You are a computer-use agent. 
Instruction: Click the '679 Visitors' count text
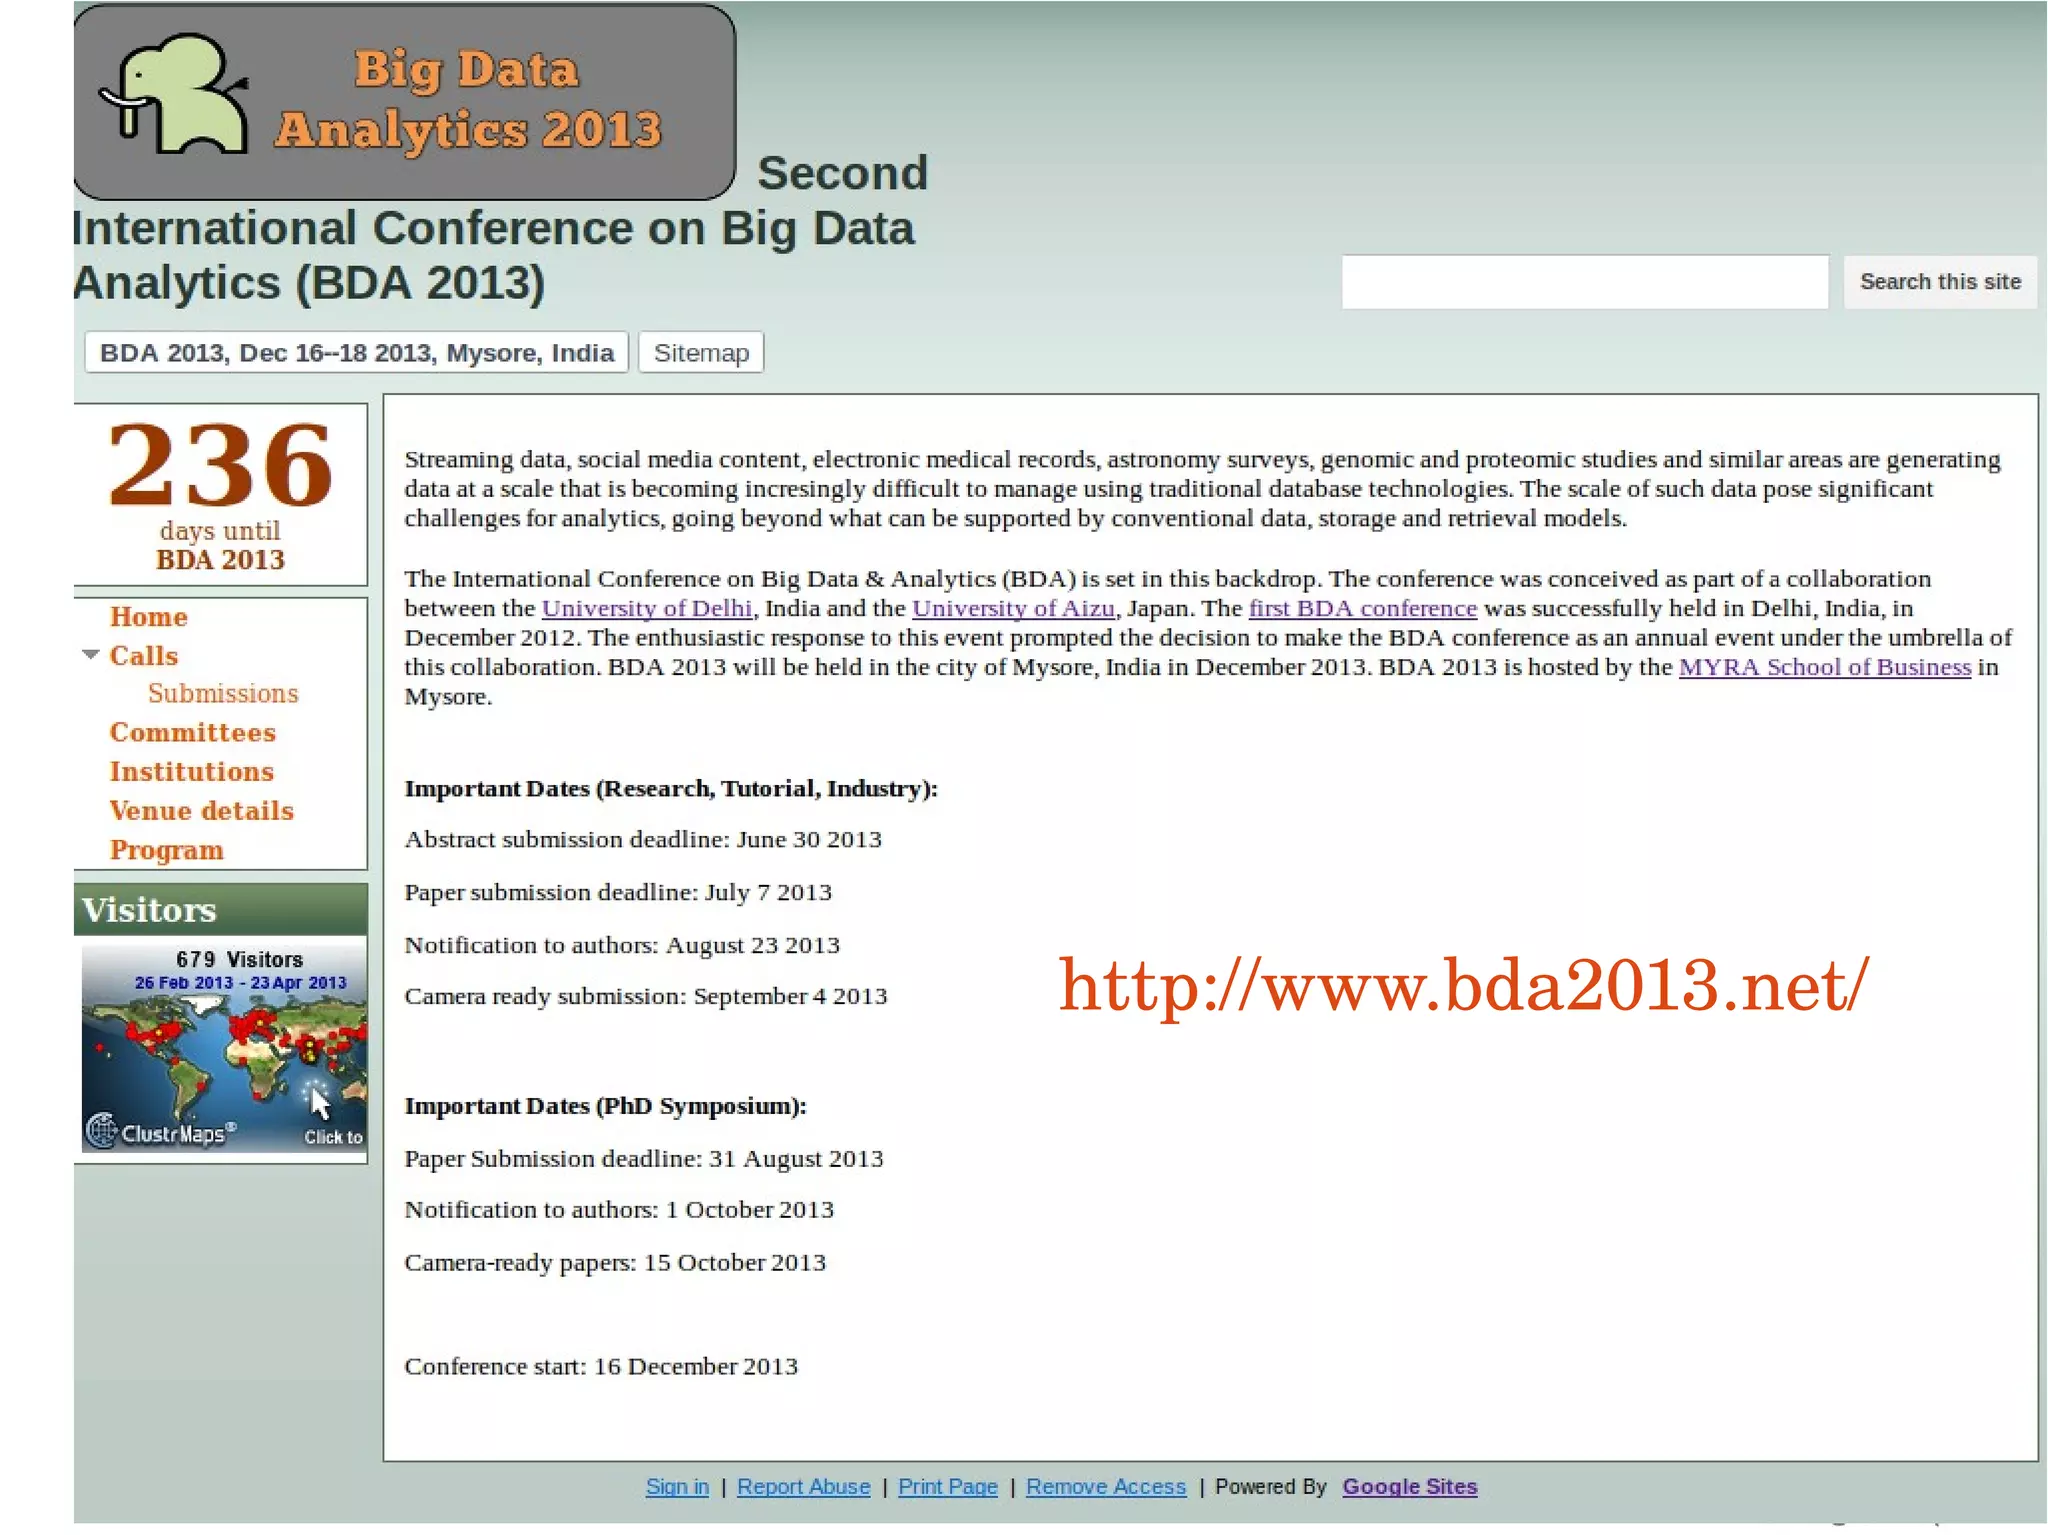click(239, 960)
